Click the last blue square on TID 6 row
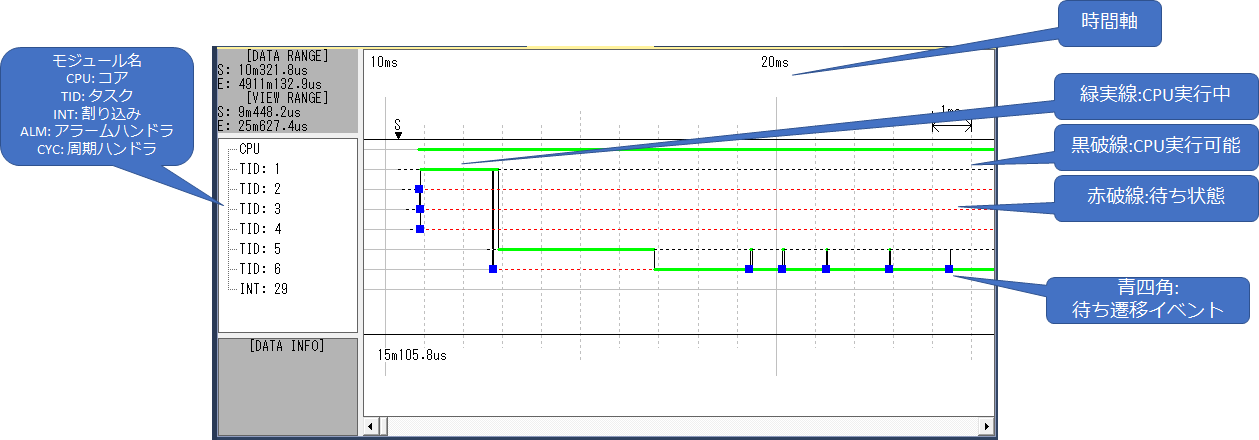 coord(949,269)
